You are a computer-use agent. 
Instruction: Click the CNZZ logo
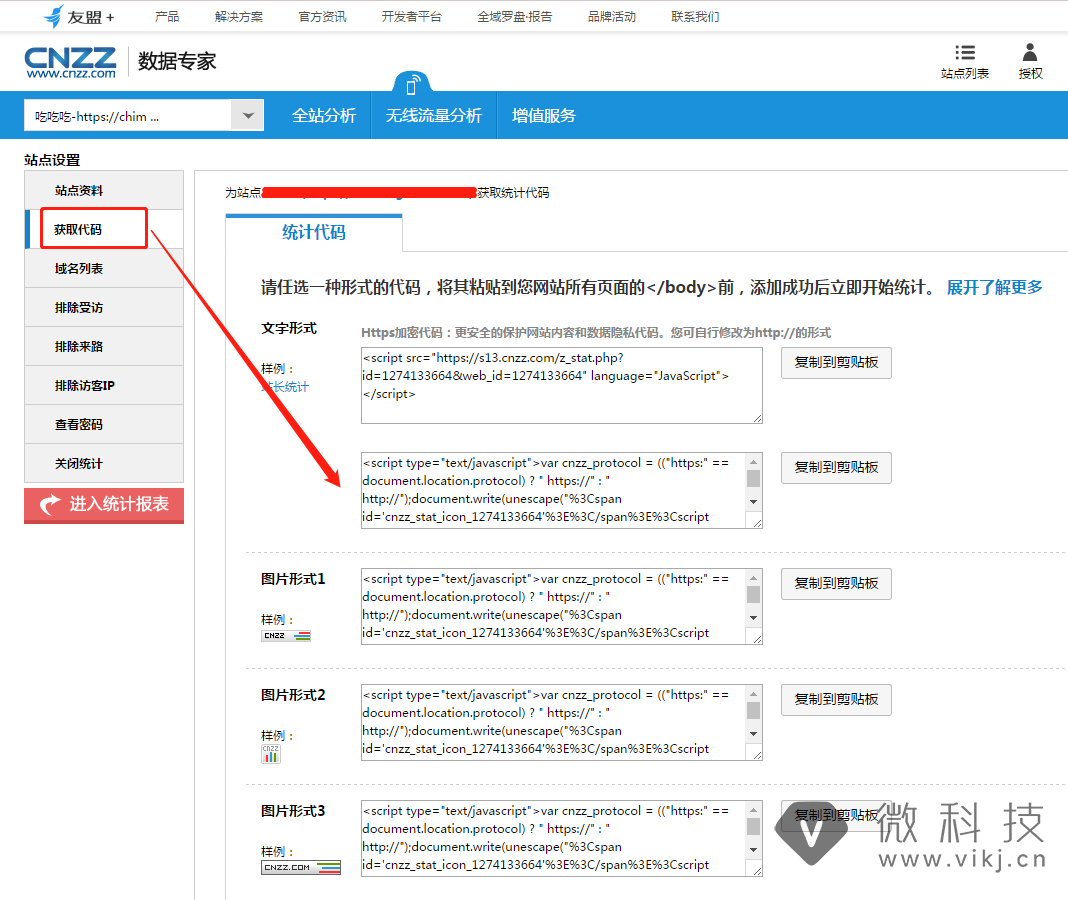coord(70,62)
